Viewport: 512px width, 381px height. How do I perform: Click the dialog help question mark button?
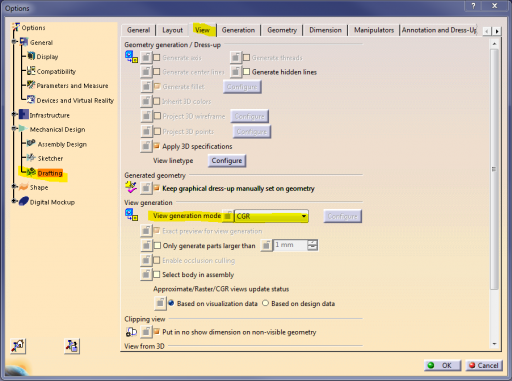click(473, 6)
